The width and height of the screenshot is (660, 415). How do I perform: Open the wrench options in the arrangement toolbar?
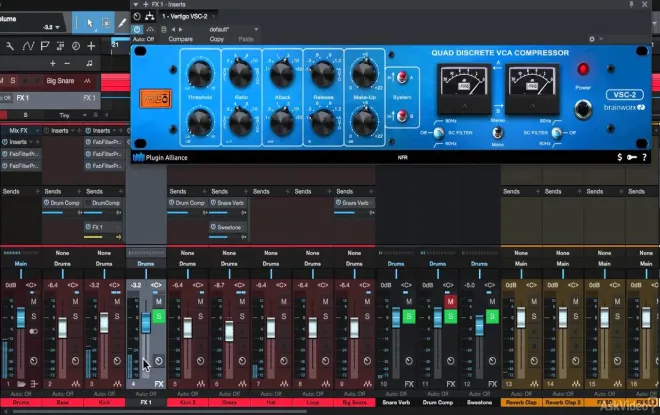click(10, 46)
